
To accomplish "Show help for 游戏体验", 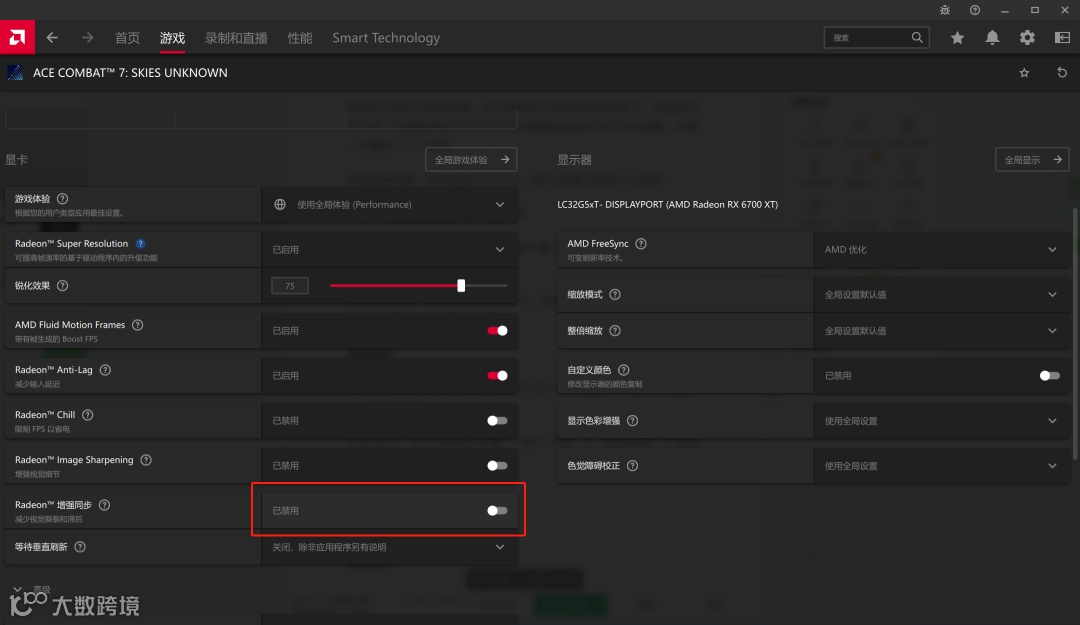I will [x=63, y=198].
